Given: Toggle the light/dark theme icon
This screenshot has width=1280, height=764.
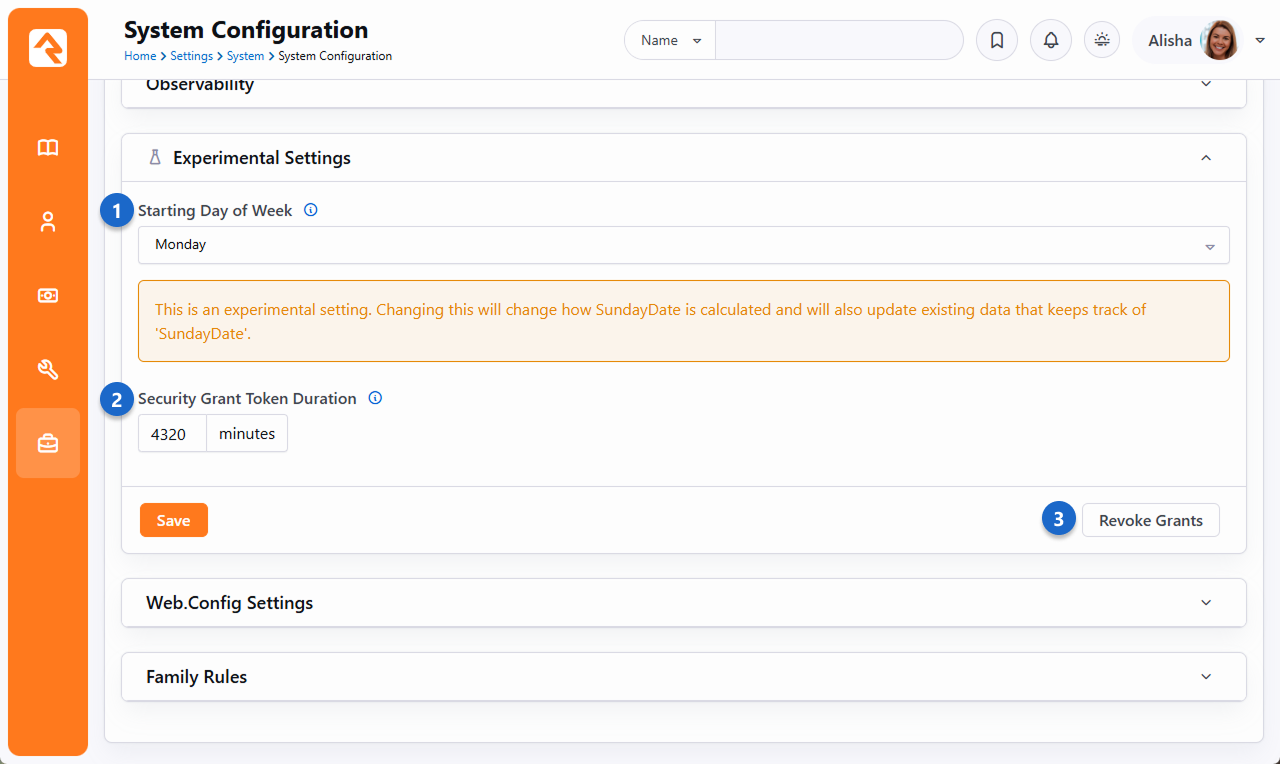Looking at the screenshot, I should (x=1102, y=41).
